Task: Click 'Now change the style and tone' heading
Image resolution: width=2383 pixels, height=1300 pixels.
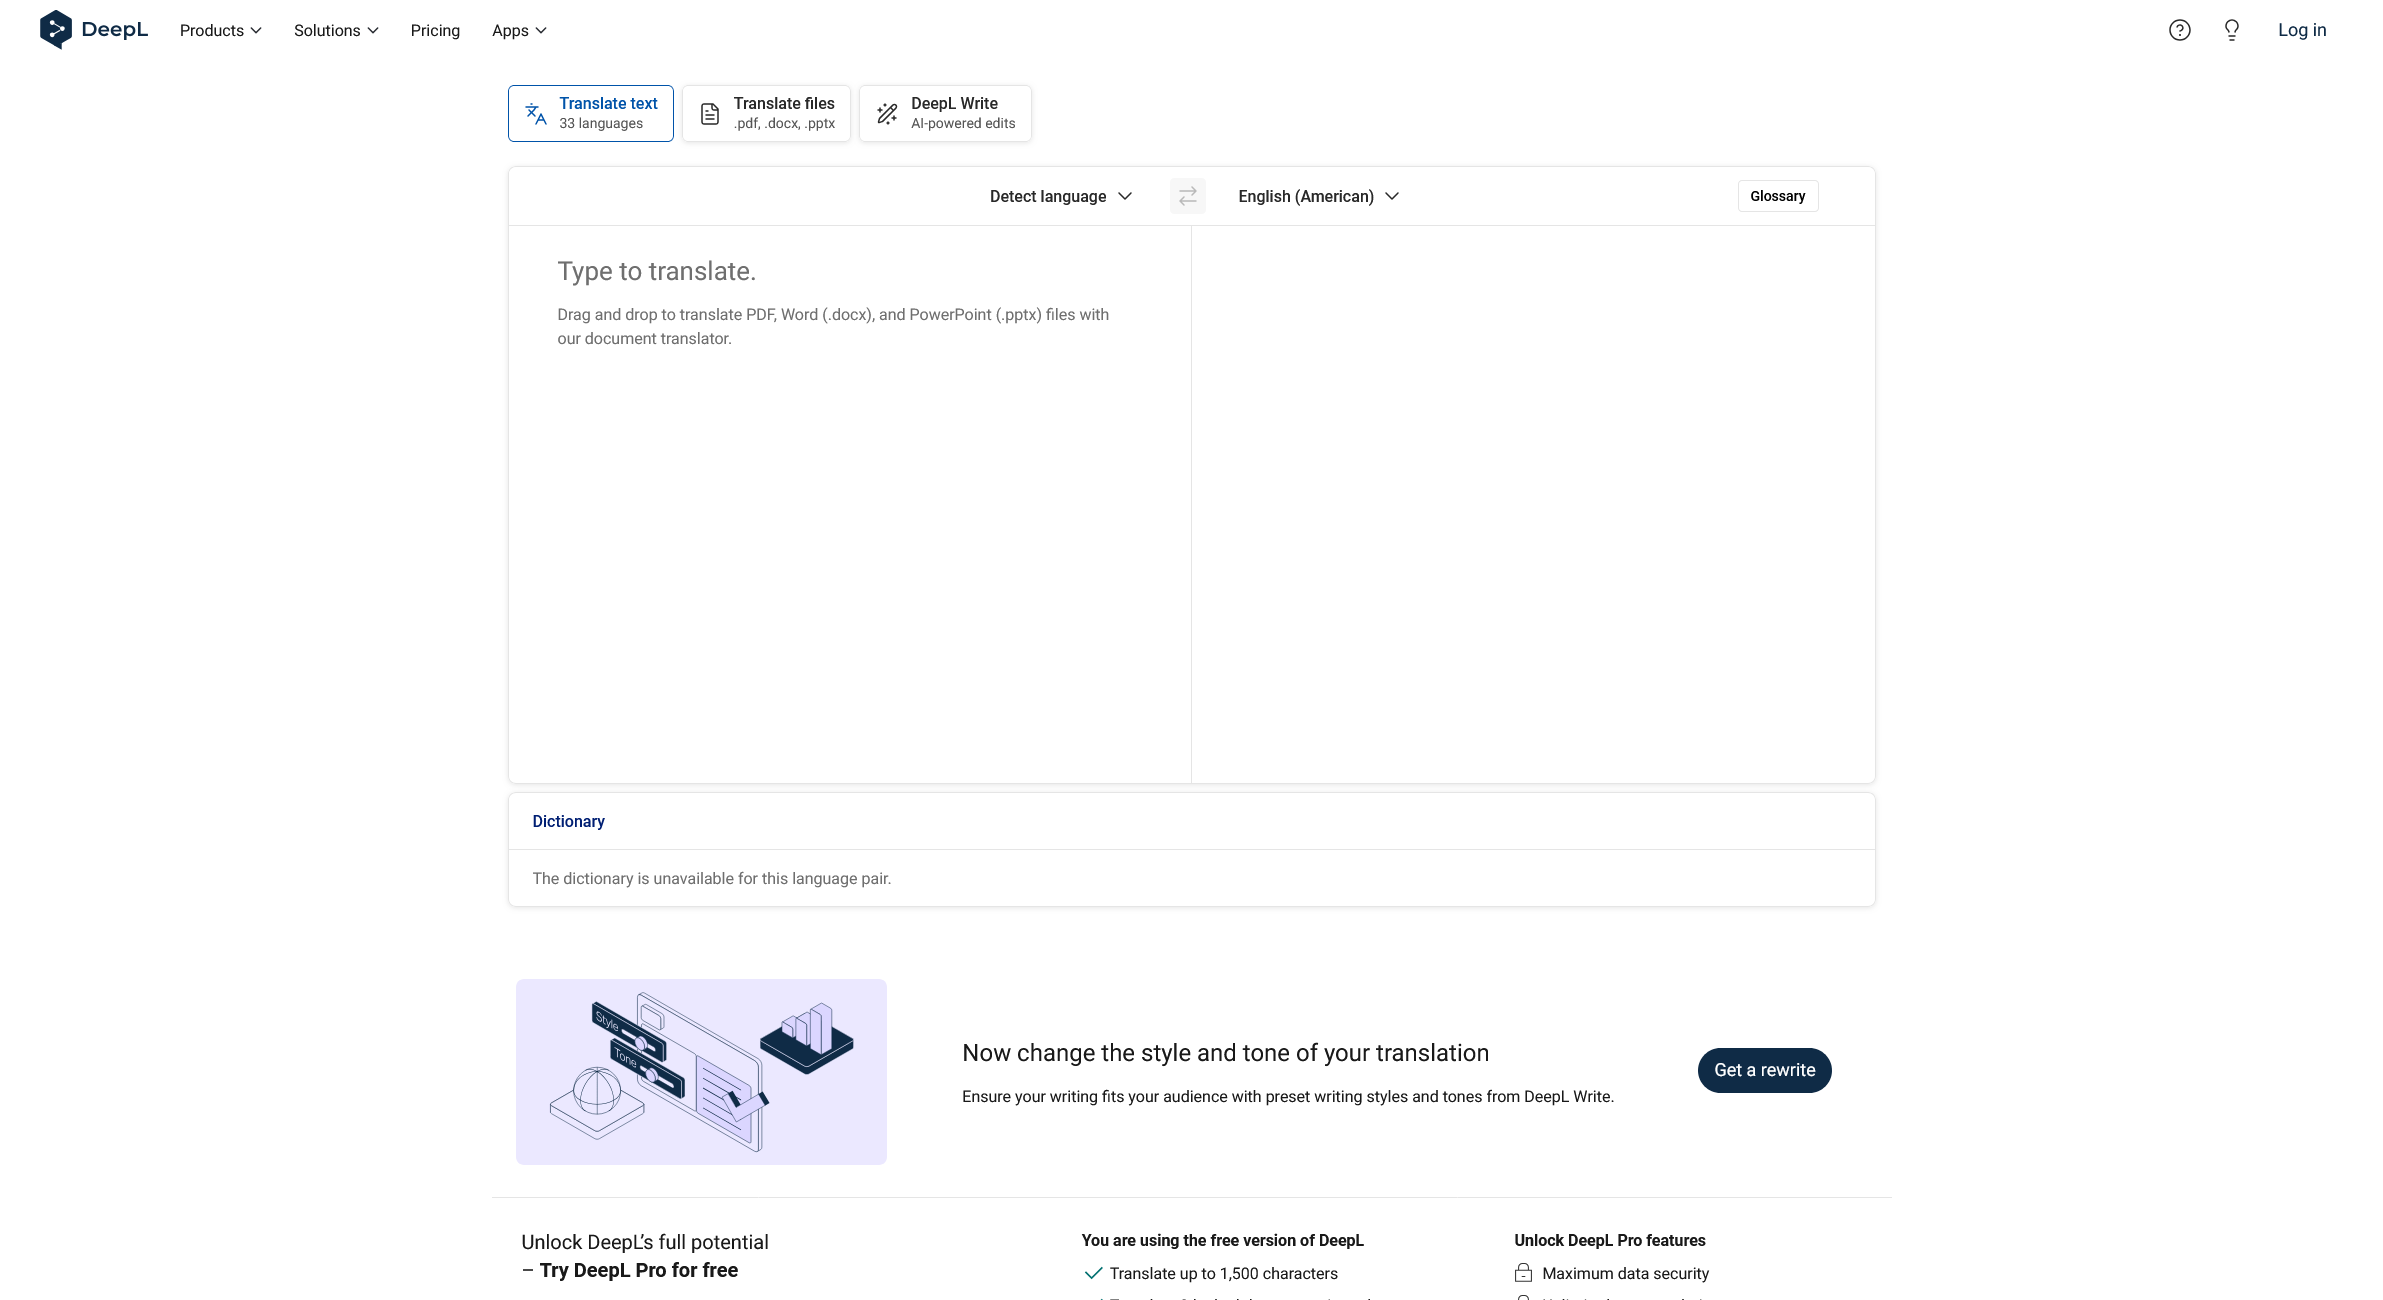Action: (1225, 1053)
